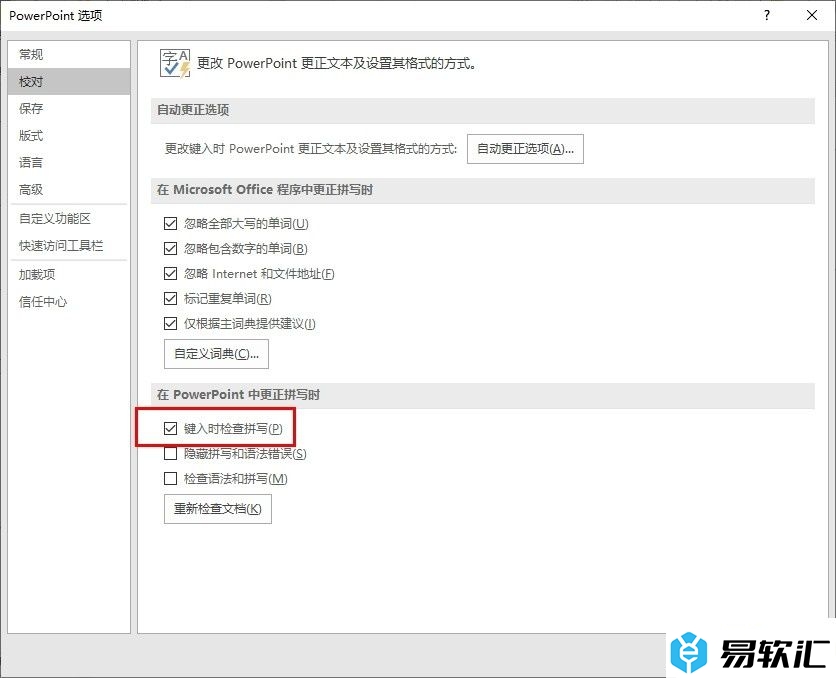The height and width of the screenshot is (678, 836).
Task: Check 检查语法和拼写(M) option
Action: click(x=171, y=479)
